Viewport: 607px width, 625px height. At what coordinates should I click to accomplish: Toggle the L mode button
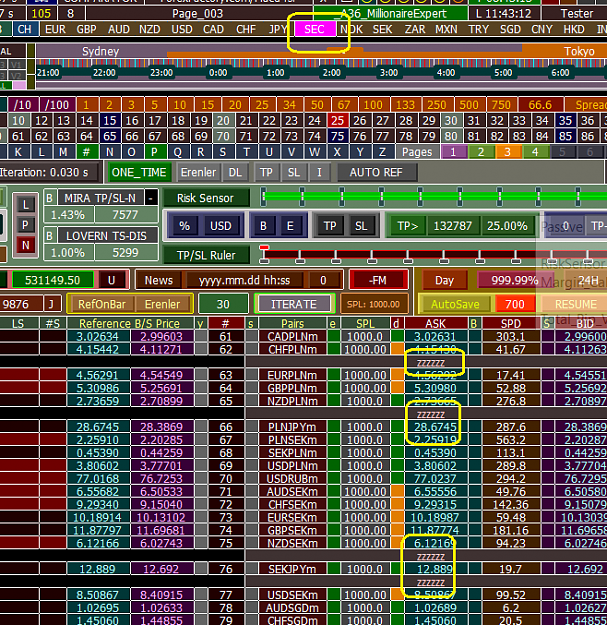coord(26,204)
